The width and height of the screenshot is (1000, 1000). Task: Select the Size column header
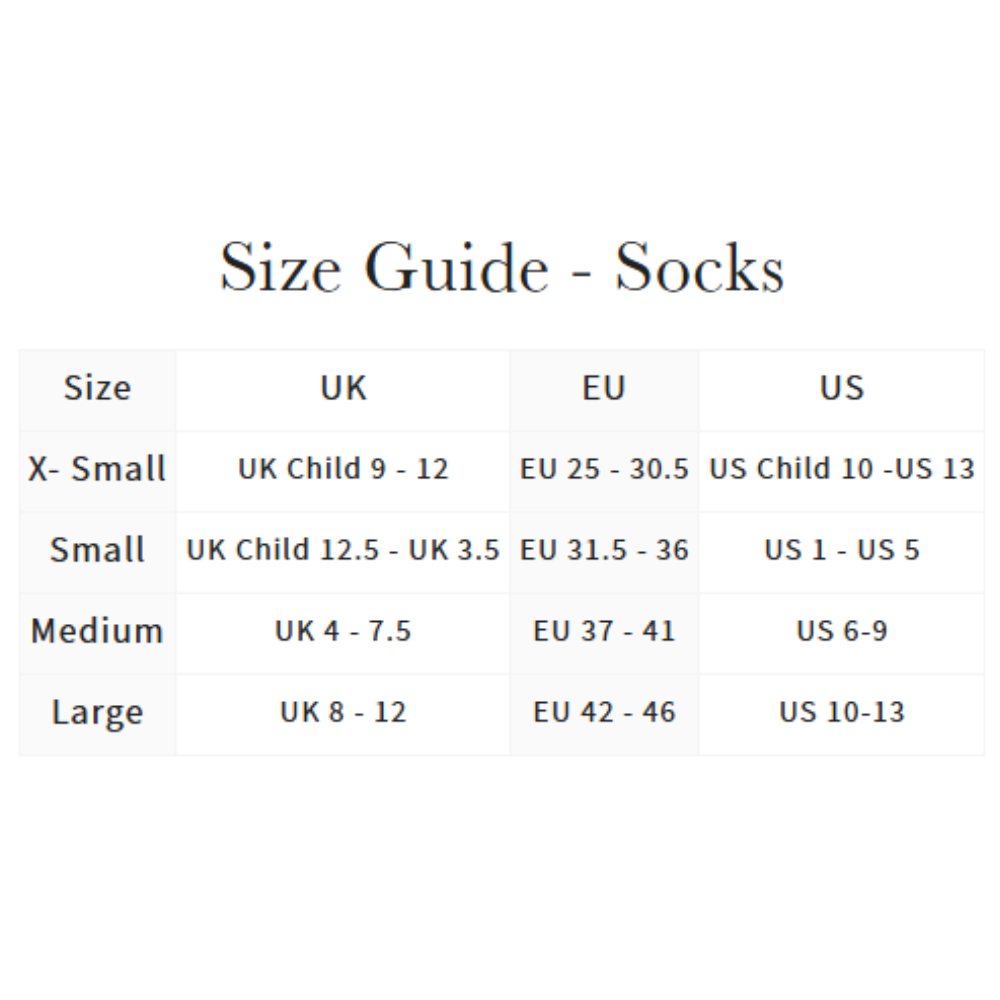97,388
